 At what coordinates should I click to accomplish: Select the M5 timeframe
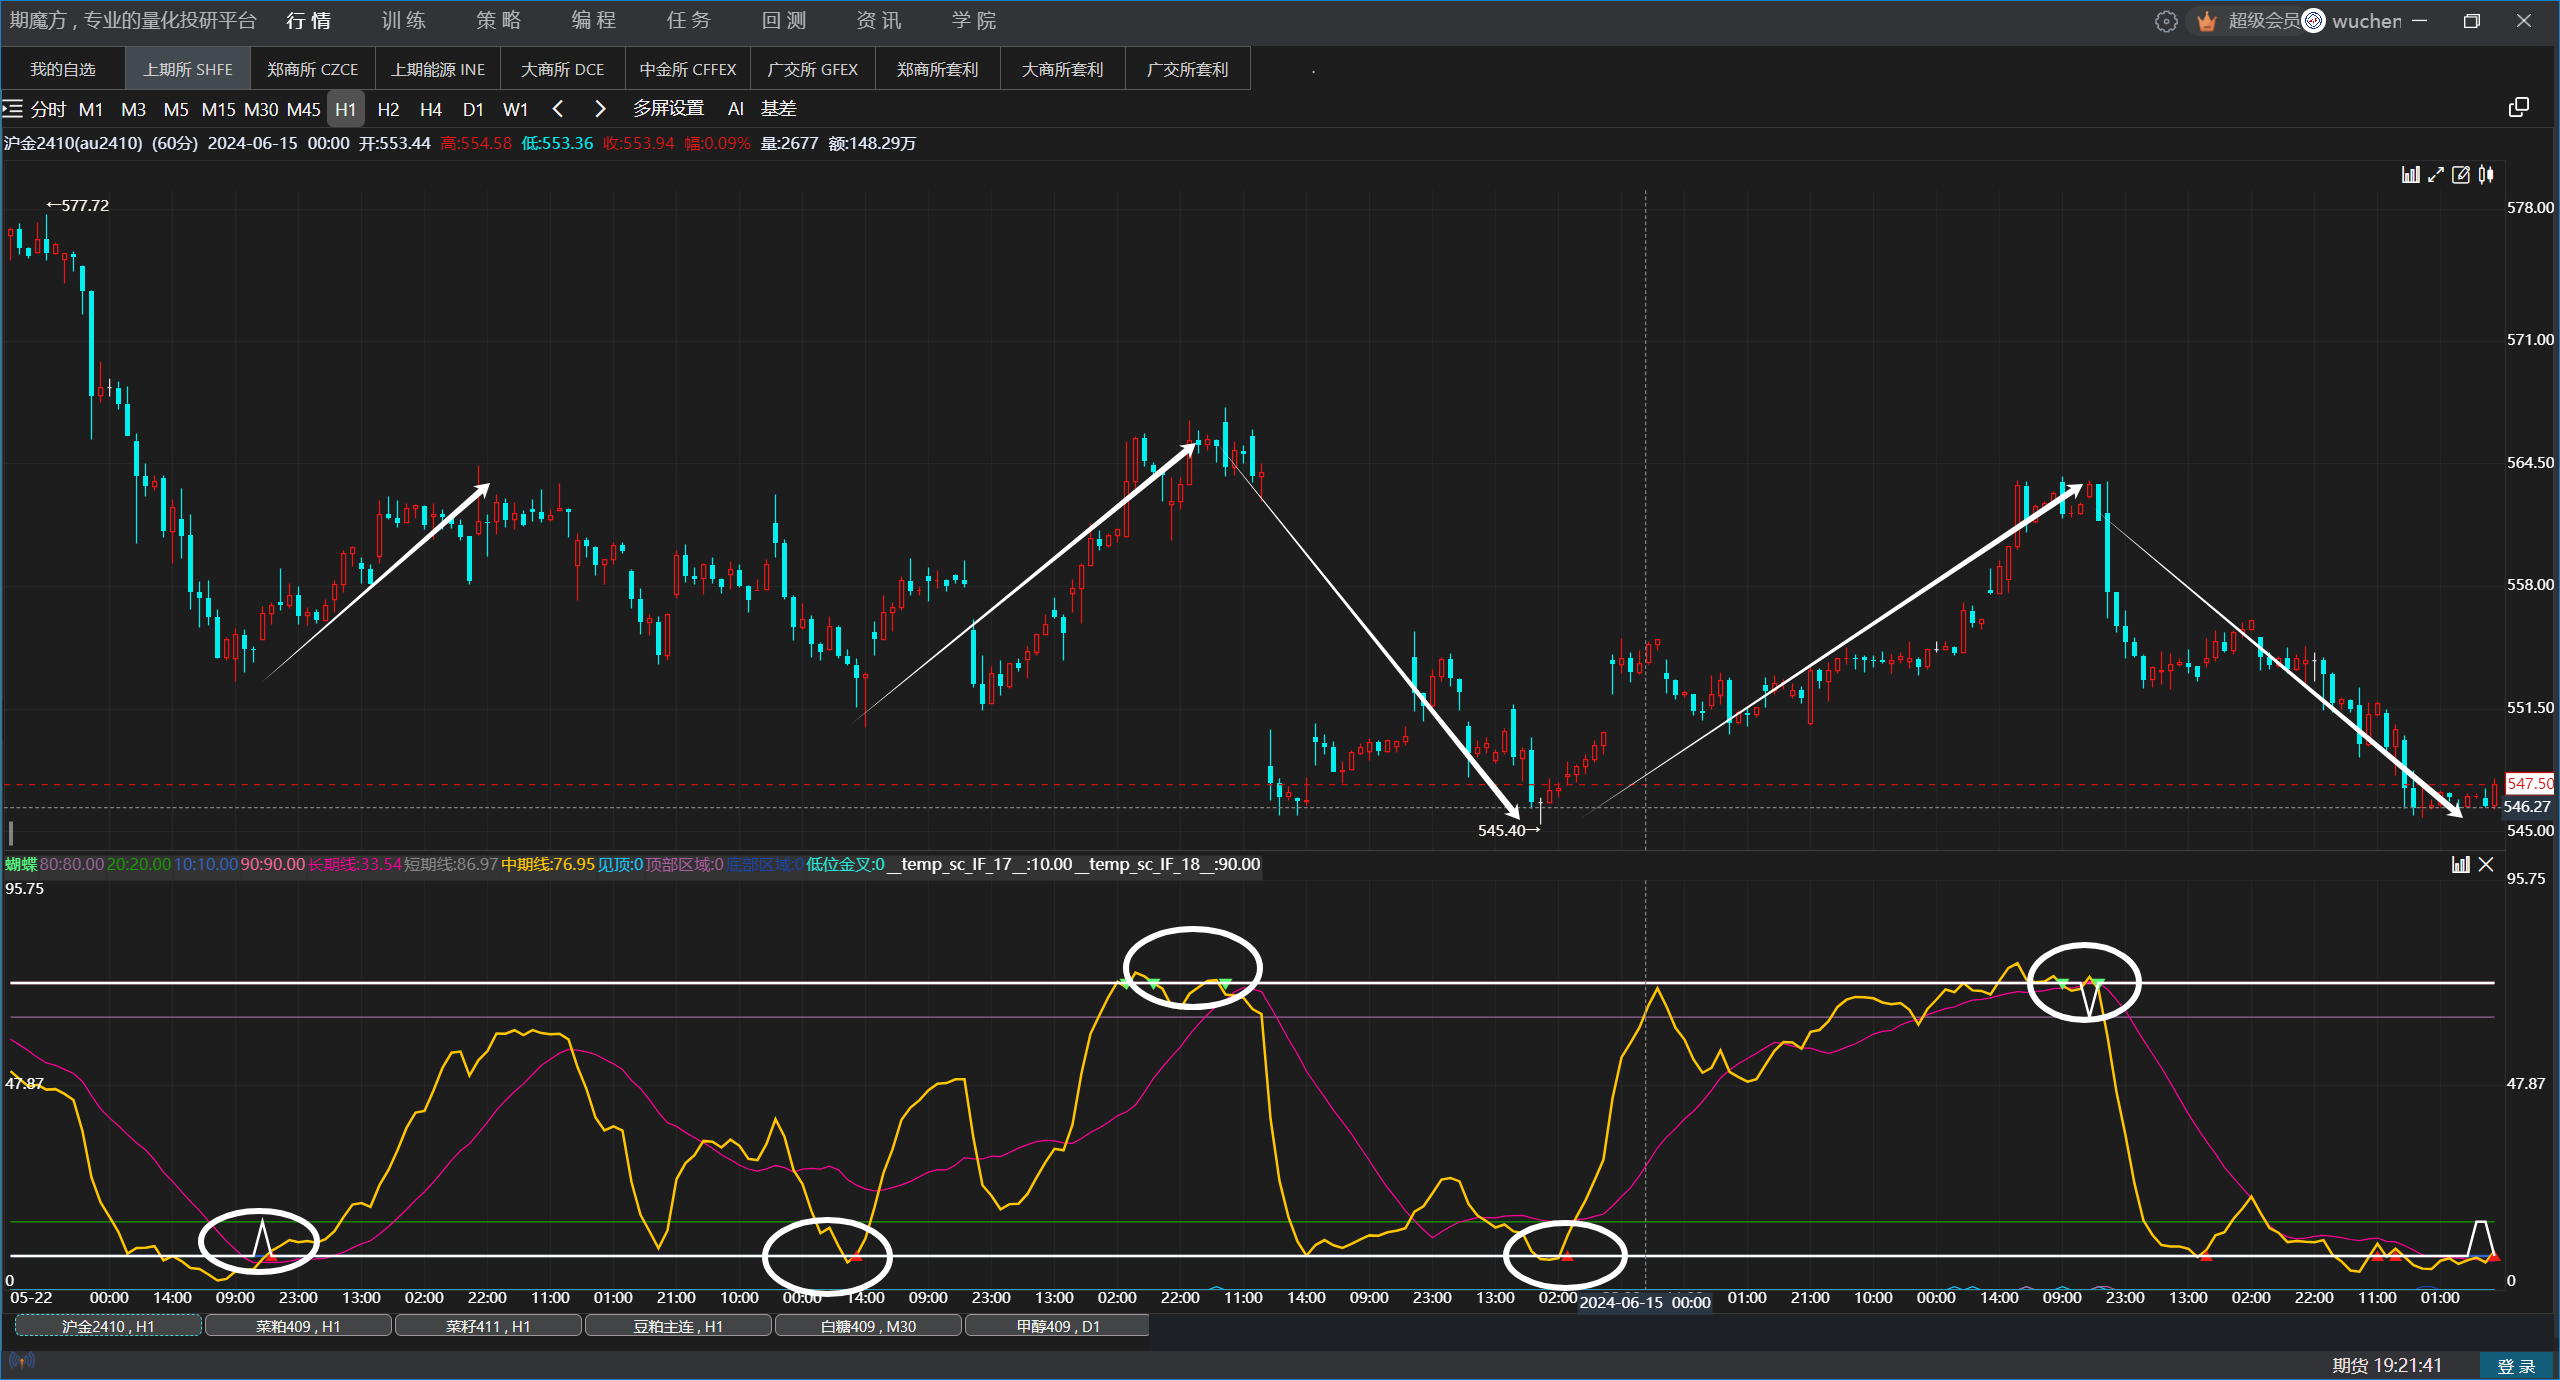pyautogui.click(x=176, y=109)
